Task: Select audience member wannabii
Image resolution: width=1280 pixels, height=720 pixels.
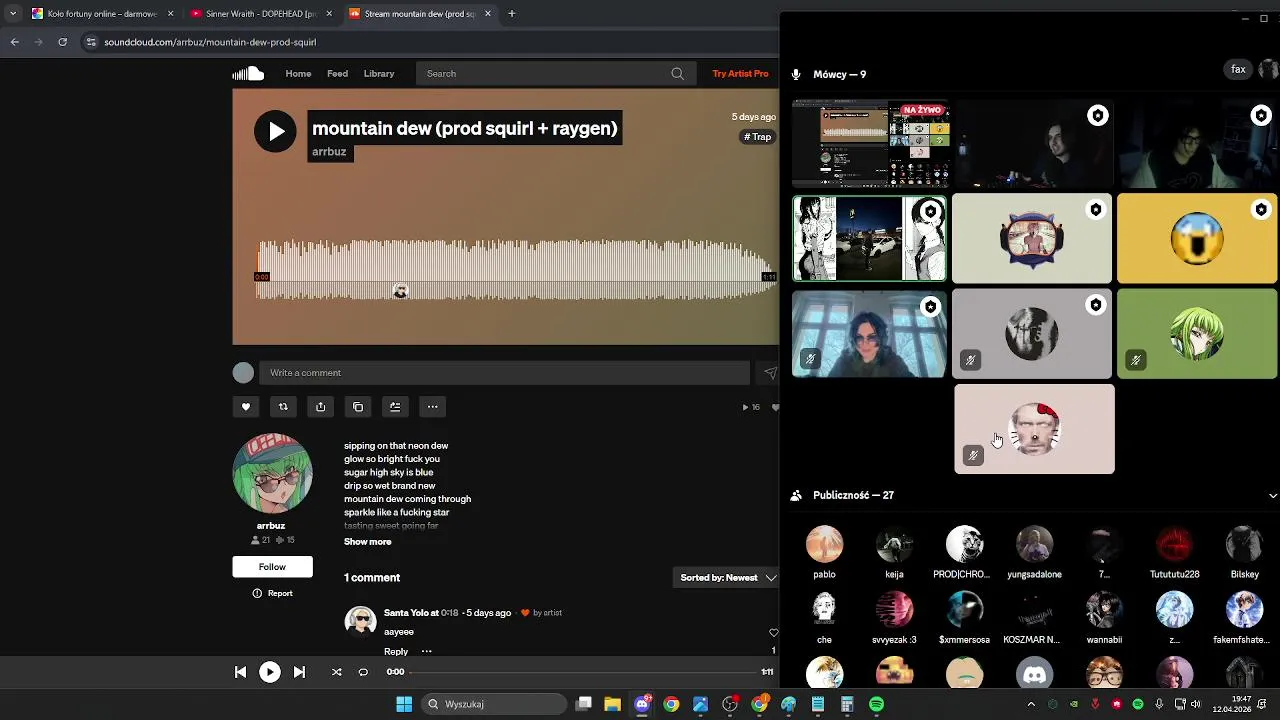Action: pyautogui.click(x=1104, y=617)
